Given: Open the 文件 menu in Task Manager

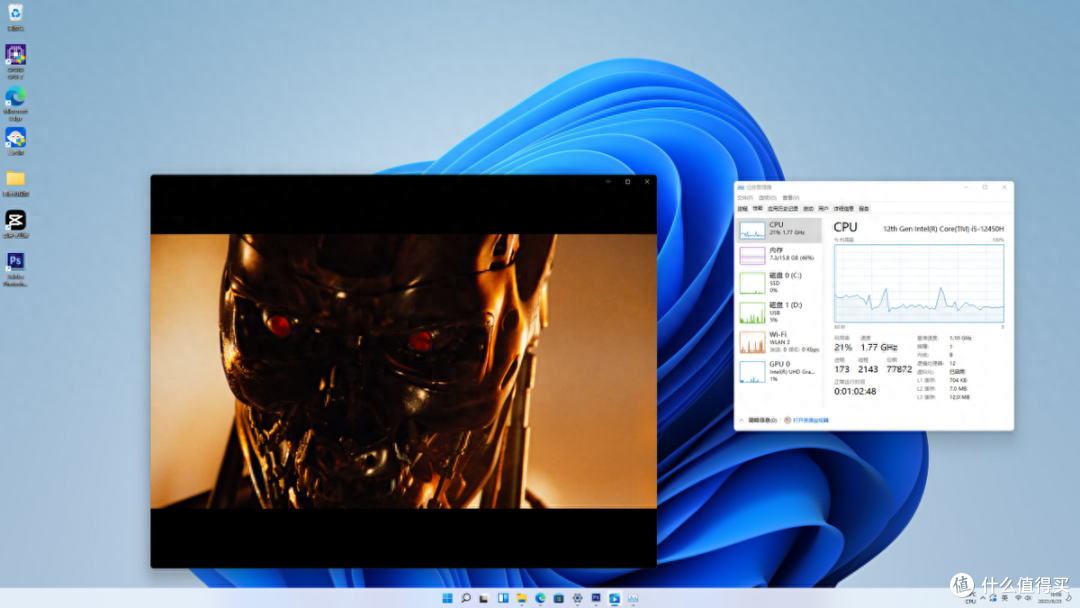Looking at the screenshot, I should [745, 198].
